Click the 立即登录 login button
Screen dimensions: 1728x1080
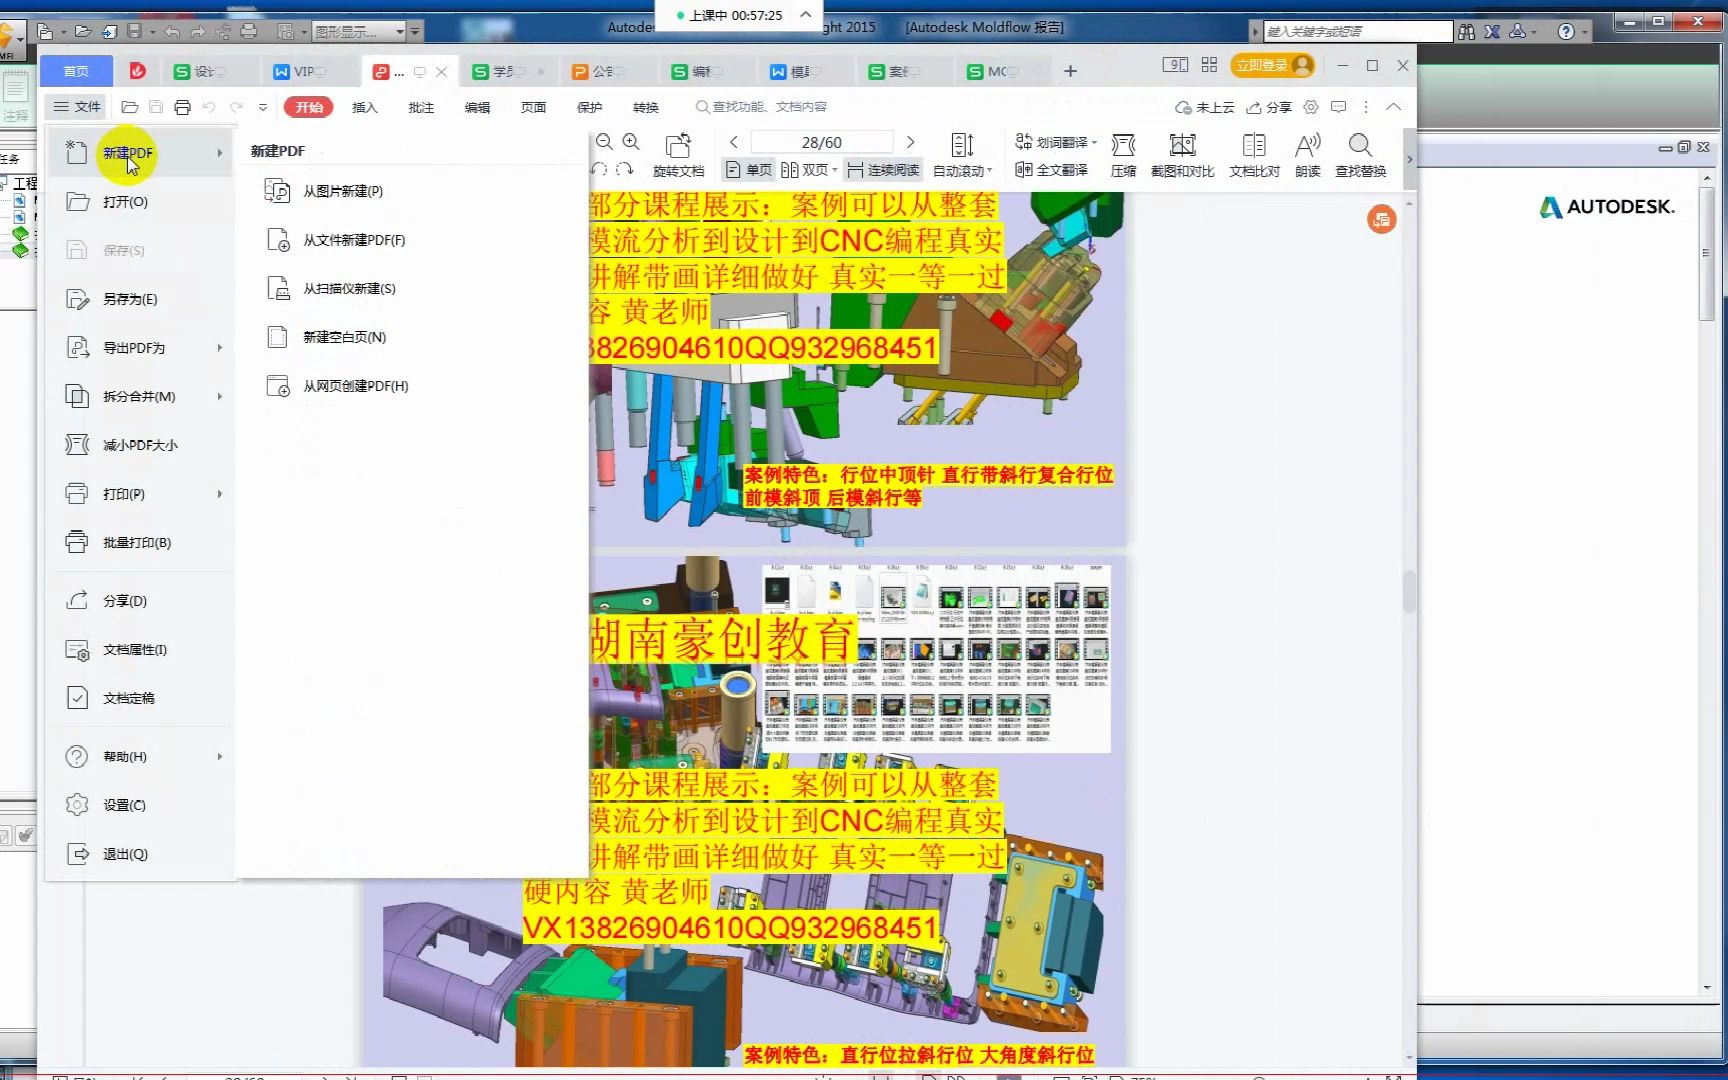(x=1272, y=66)
